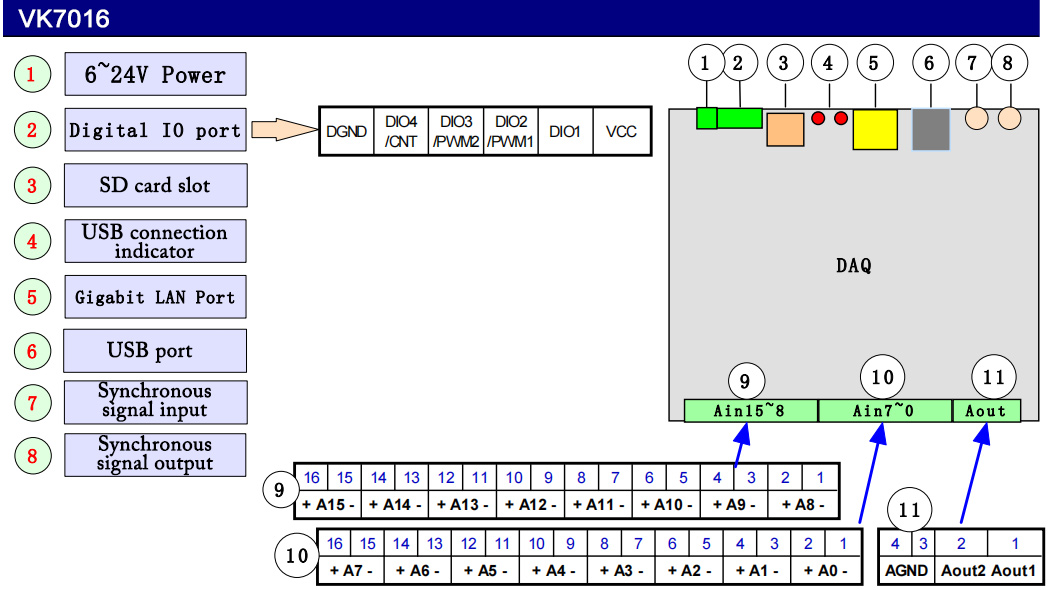Click the arrow pointing from Digital IO port

pyautogui.click(x=281, y=130)
